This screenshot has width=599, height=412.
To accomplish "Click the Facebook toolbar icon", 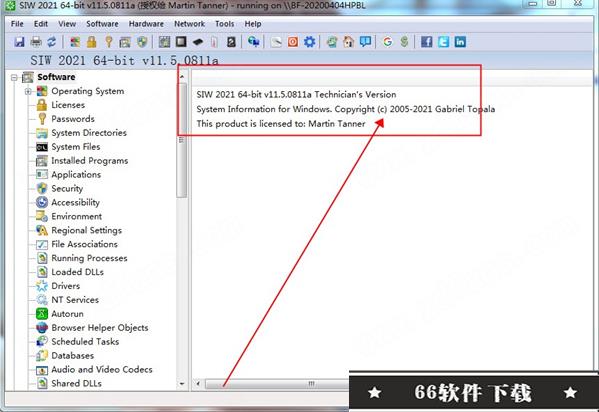I will (x=426, y=42).
